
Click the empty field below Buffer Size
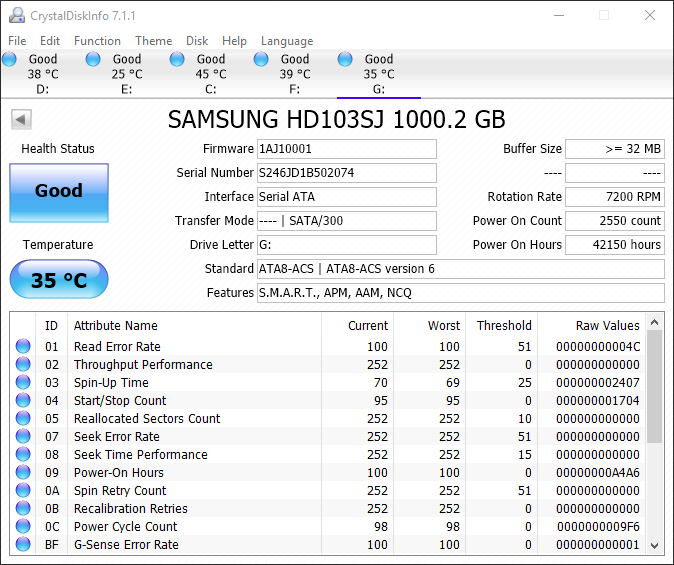(x=615, y=173)
